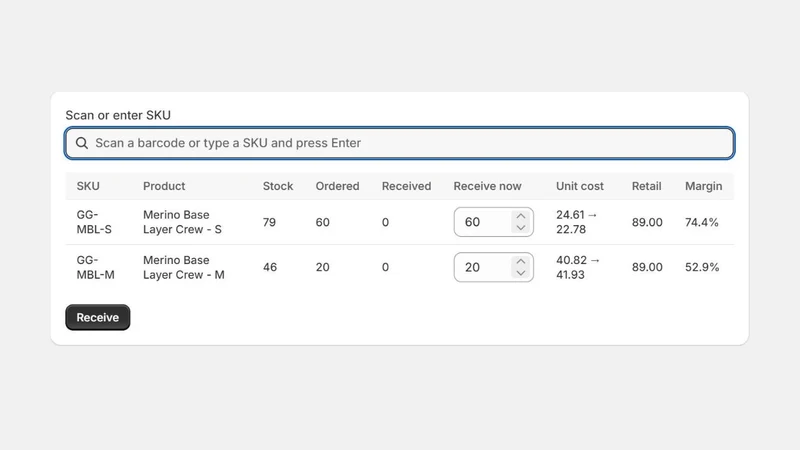Screen dimensions: 800x450
Task: Select the GG-MBL-S SKU cell
Action: 94,222
